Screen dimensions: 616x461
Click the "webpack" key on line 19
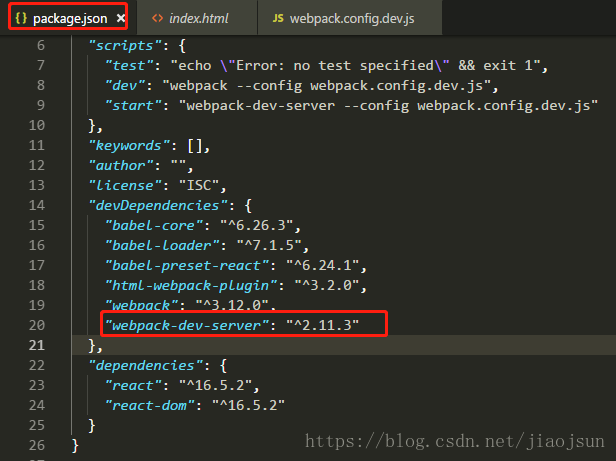tap(141, 305)
